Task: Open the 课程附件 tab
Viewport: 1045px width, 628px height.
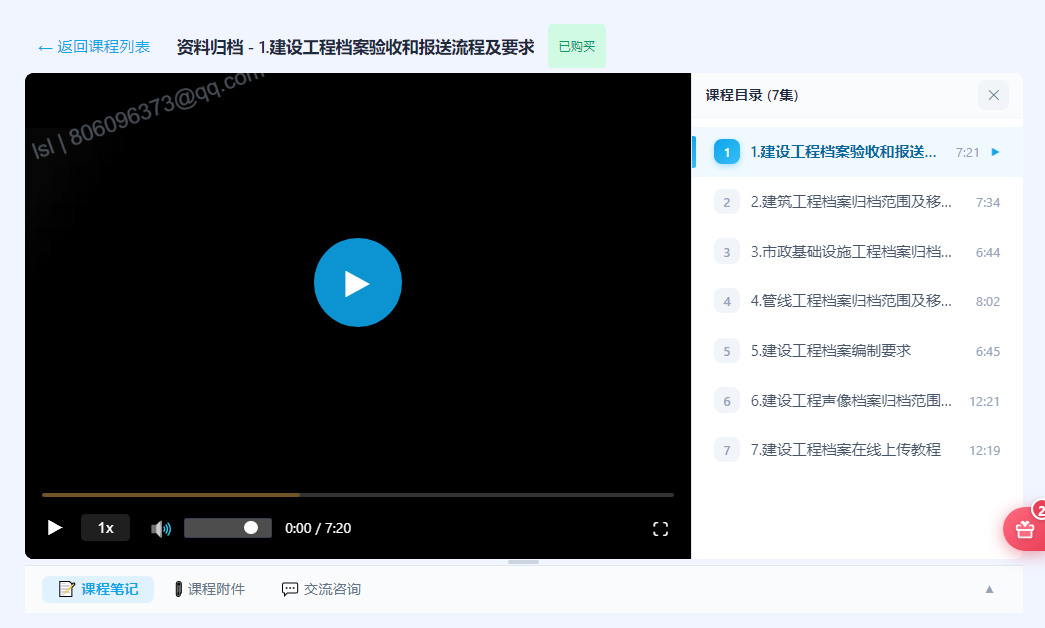Action: 210,589
